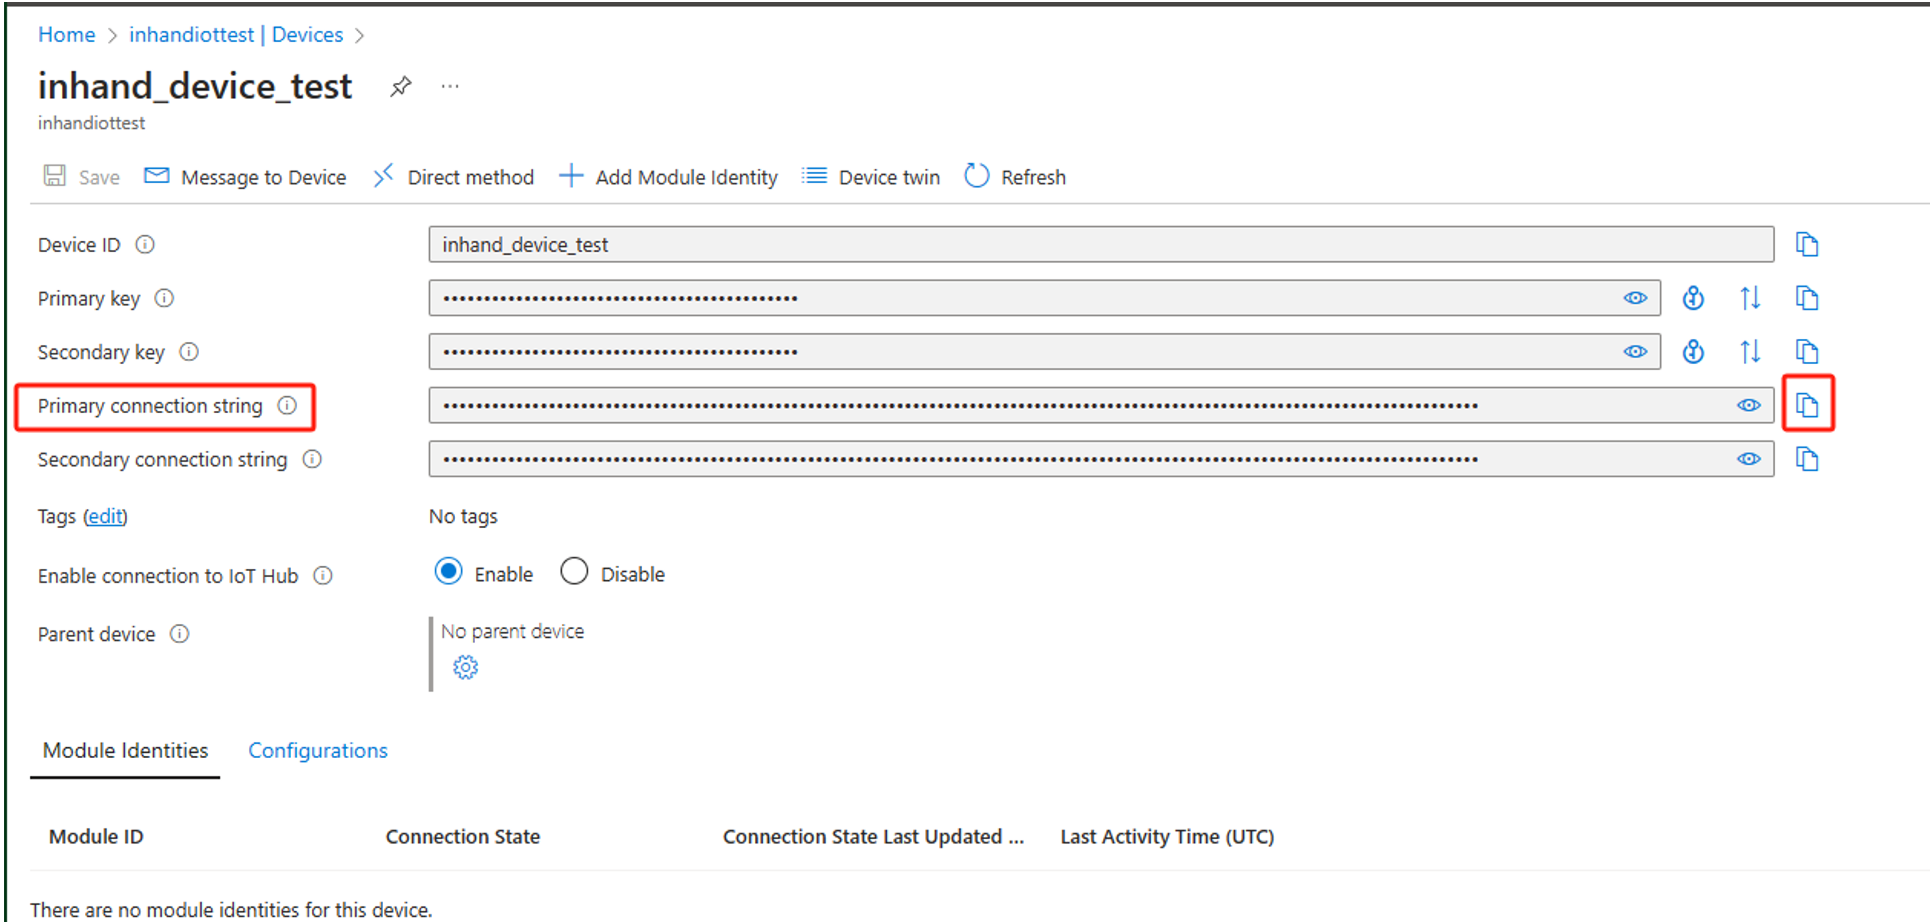The width and height of the screenshot is (1930, 922).
Task: Switch to the Configurations tab
Action: (317, 751)
